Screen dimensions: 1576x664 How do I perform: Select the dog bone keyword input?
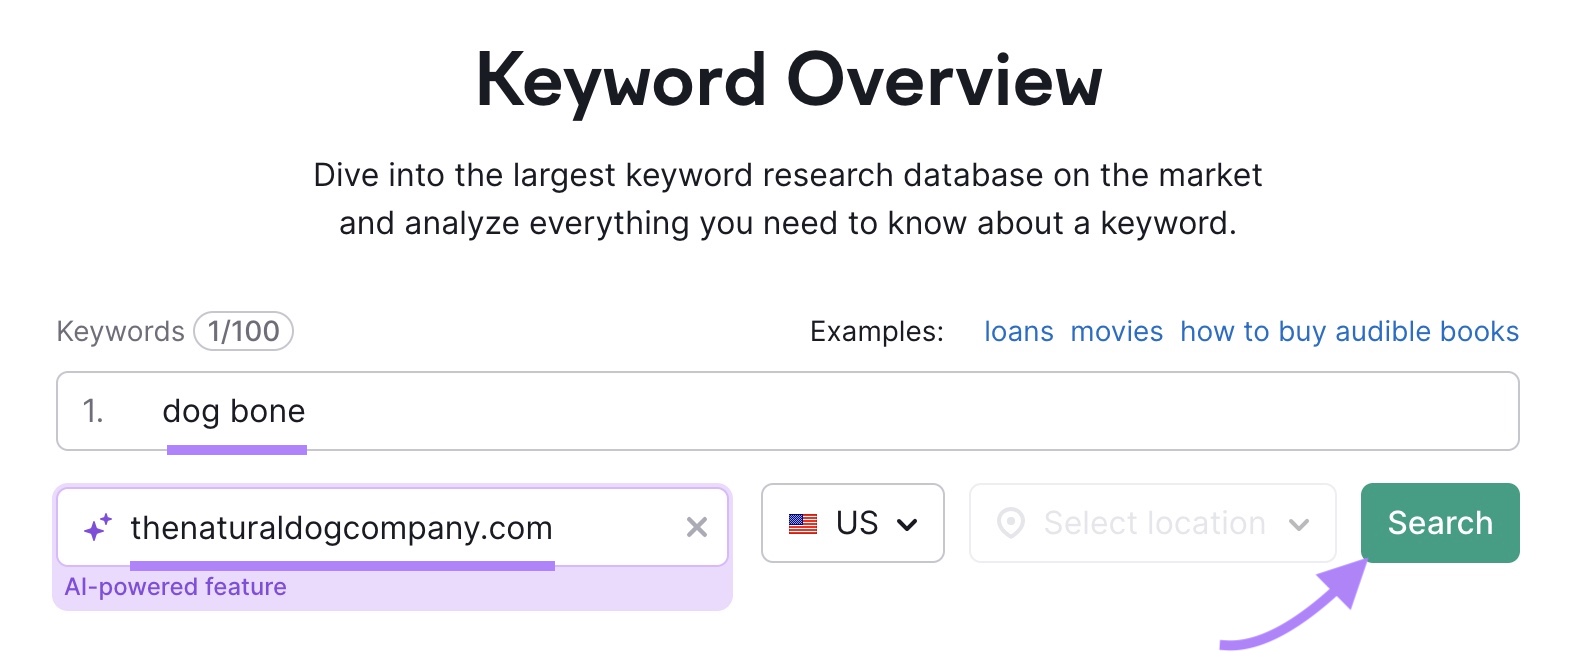click(x=236, y=410)
